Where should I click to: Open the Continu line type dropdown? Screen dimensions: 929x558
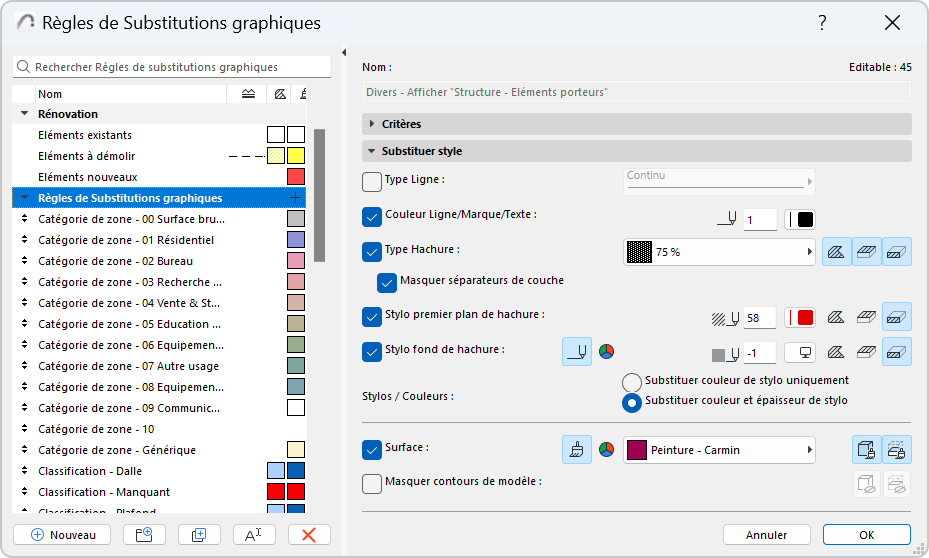click(719, 181)
